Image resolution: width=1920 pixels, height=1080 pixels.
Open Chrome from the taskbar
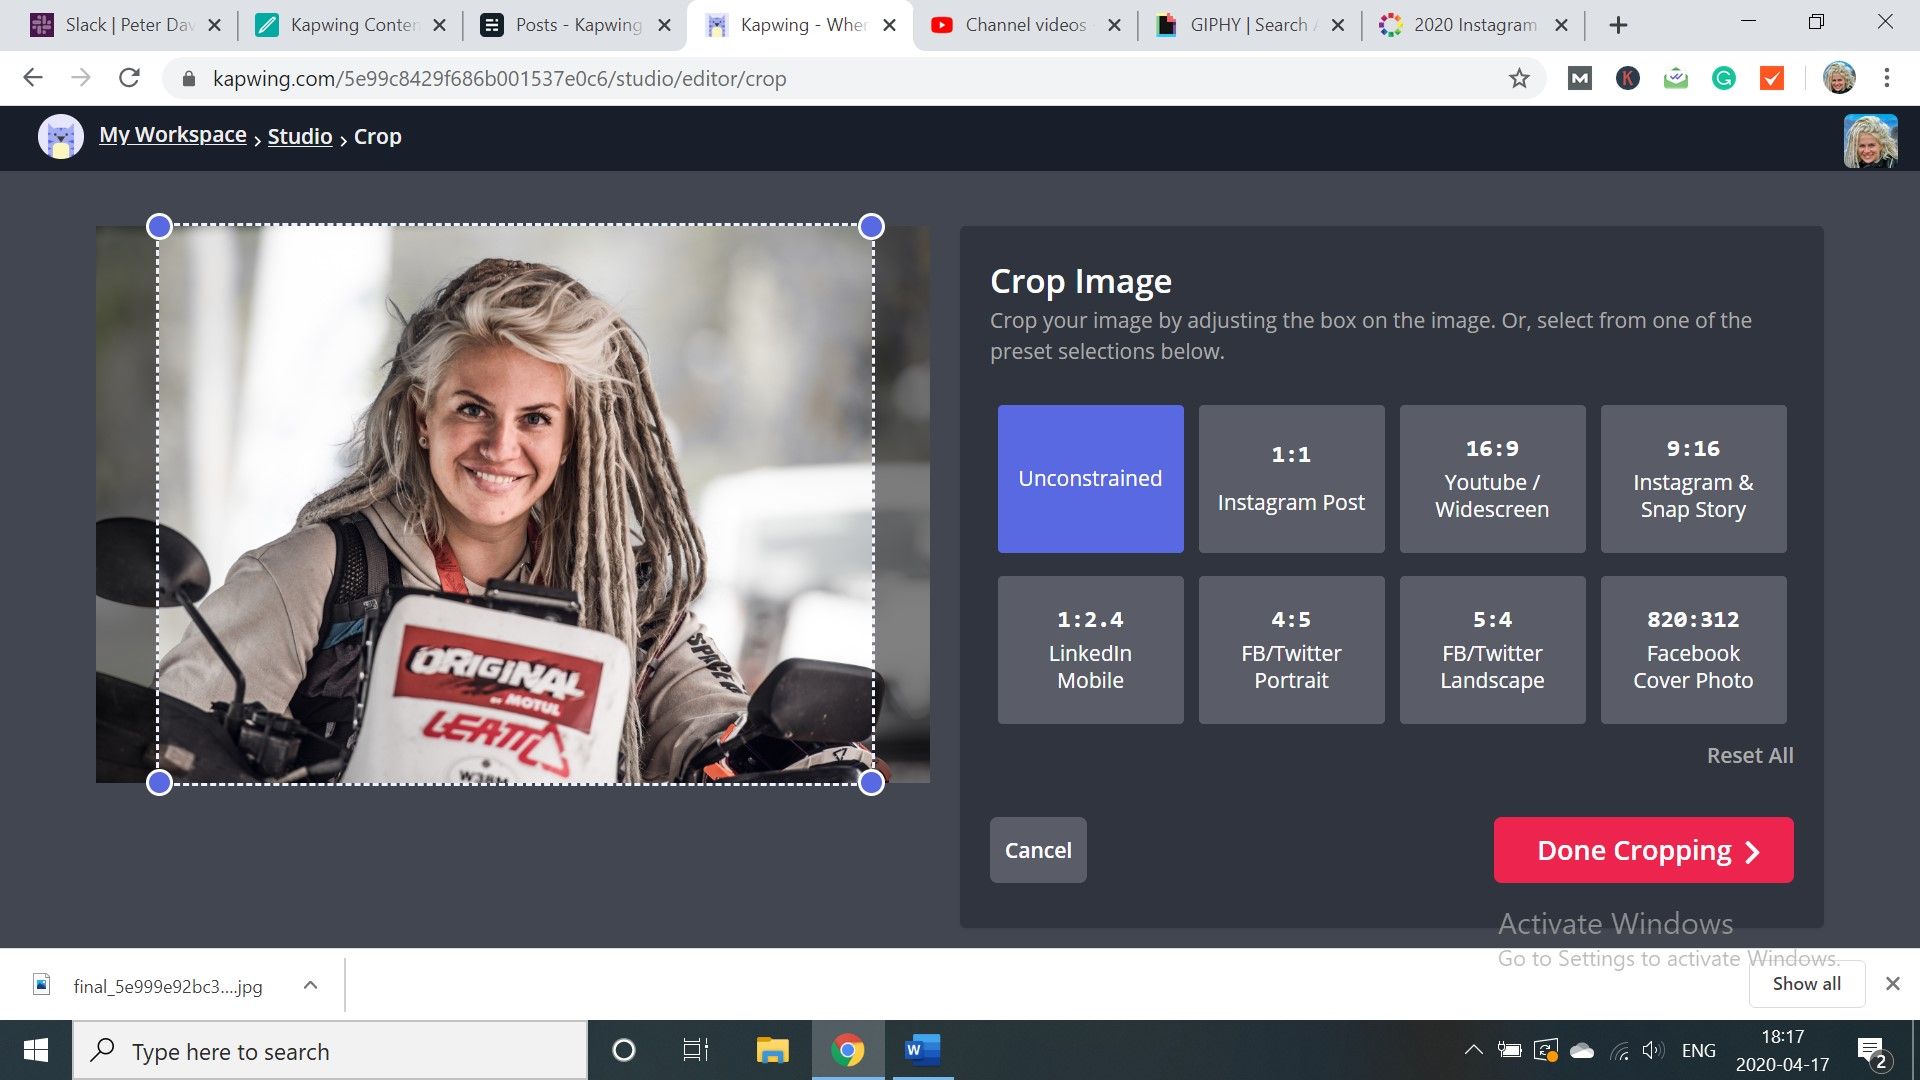point(847,1050)
